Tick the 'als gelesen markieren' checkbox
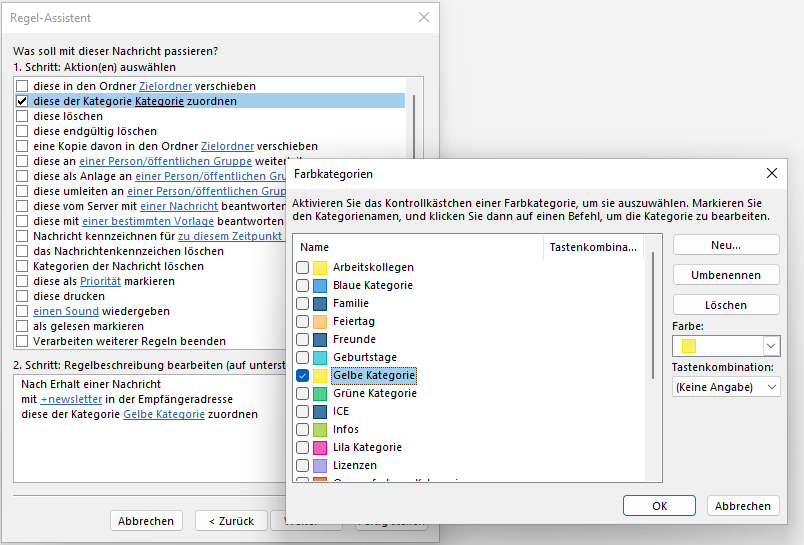The image size is (804, 545). (x=22, y=326)
